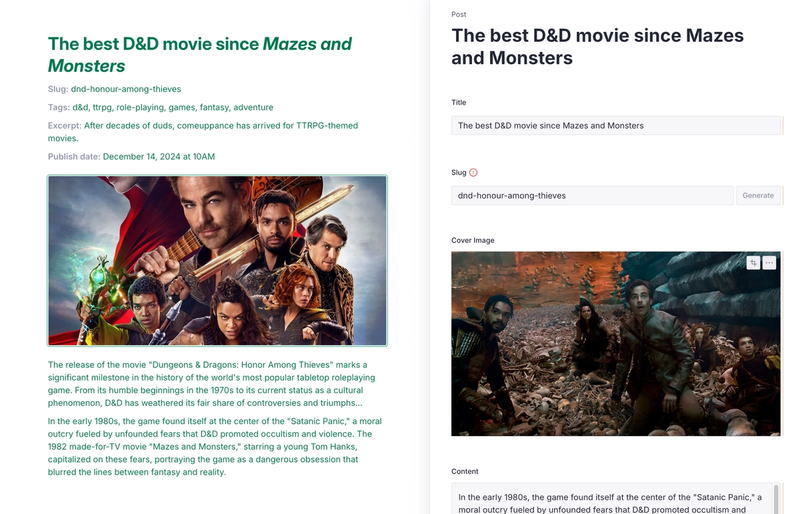Viewport: 800px width, 514px height.
Task: Click the Slug validation warning icon
Action: click(473, 173)
